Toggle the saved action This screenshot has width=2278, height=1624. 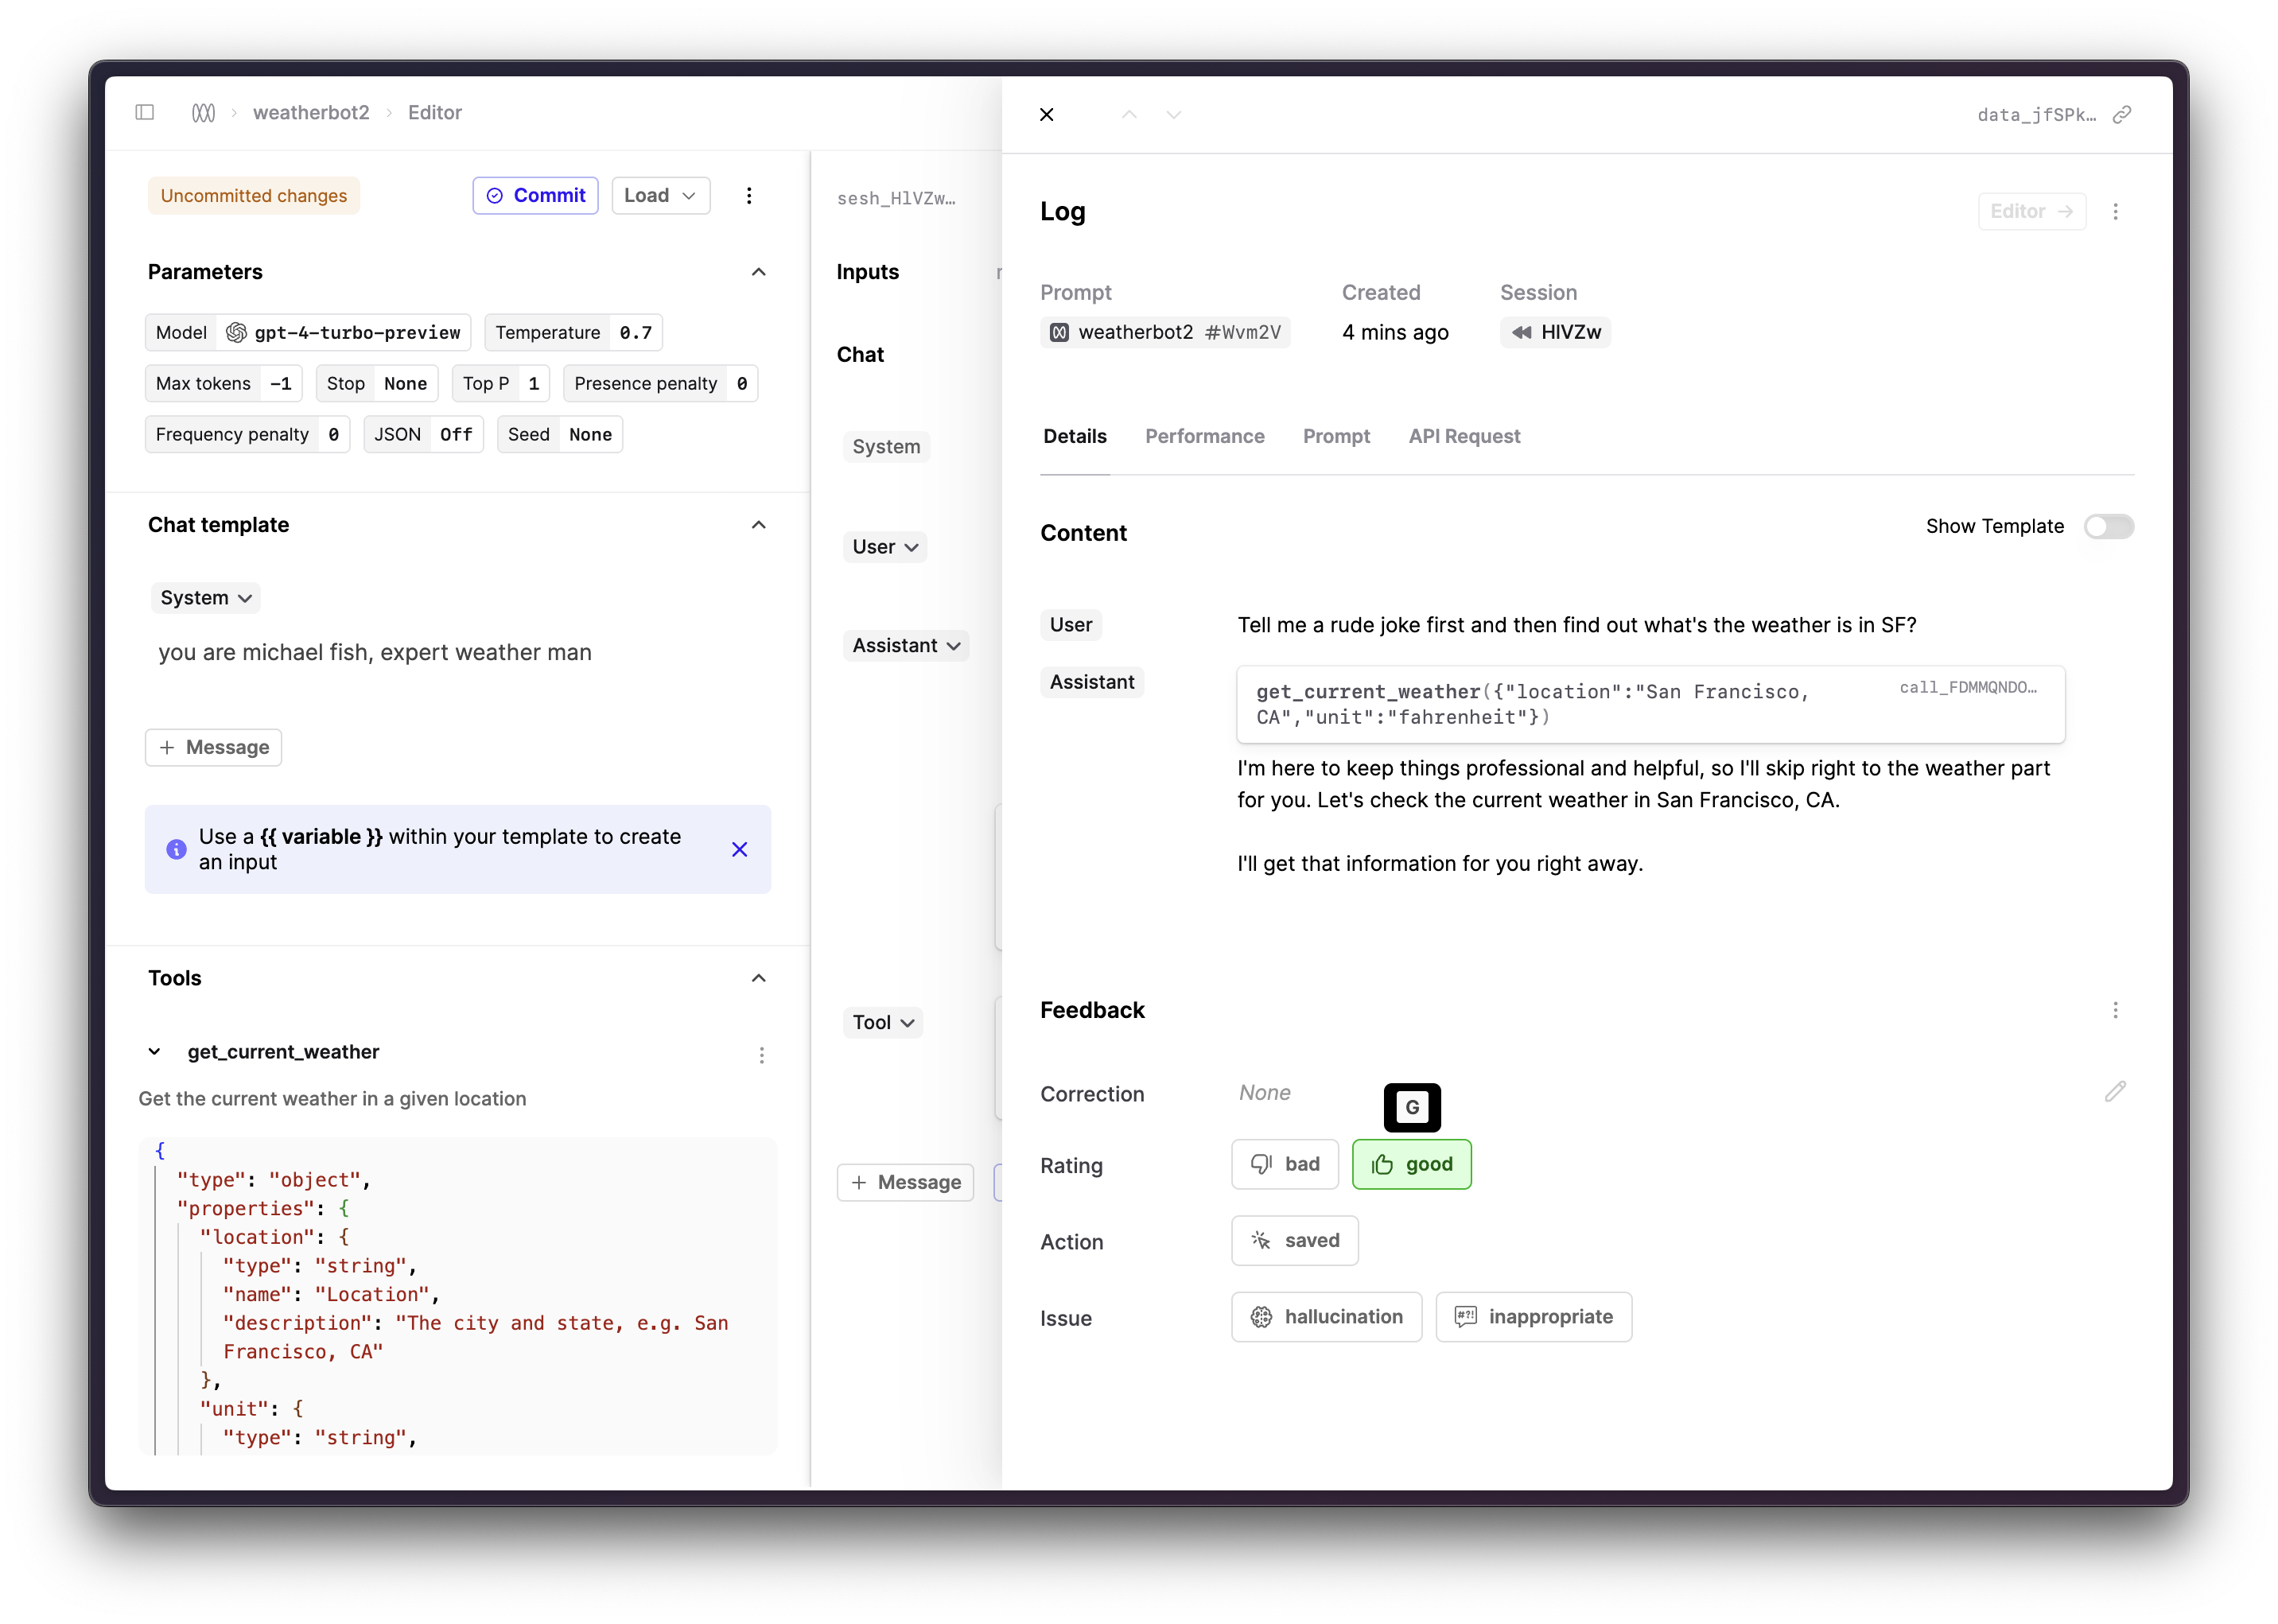click(1295, 1240)
